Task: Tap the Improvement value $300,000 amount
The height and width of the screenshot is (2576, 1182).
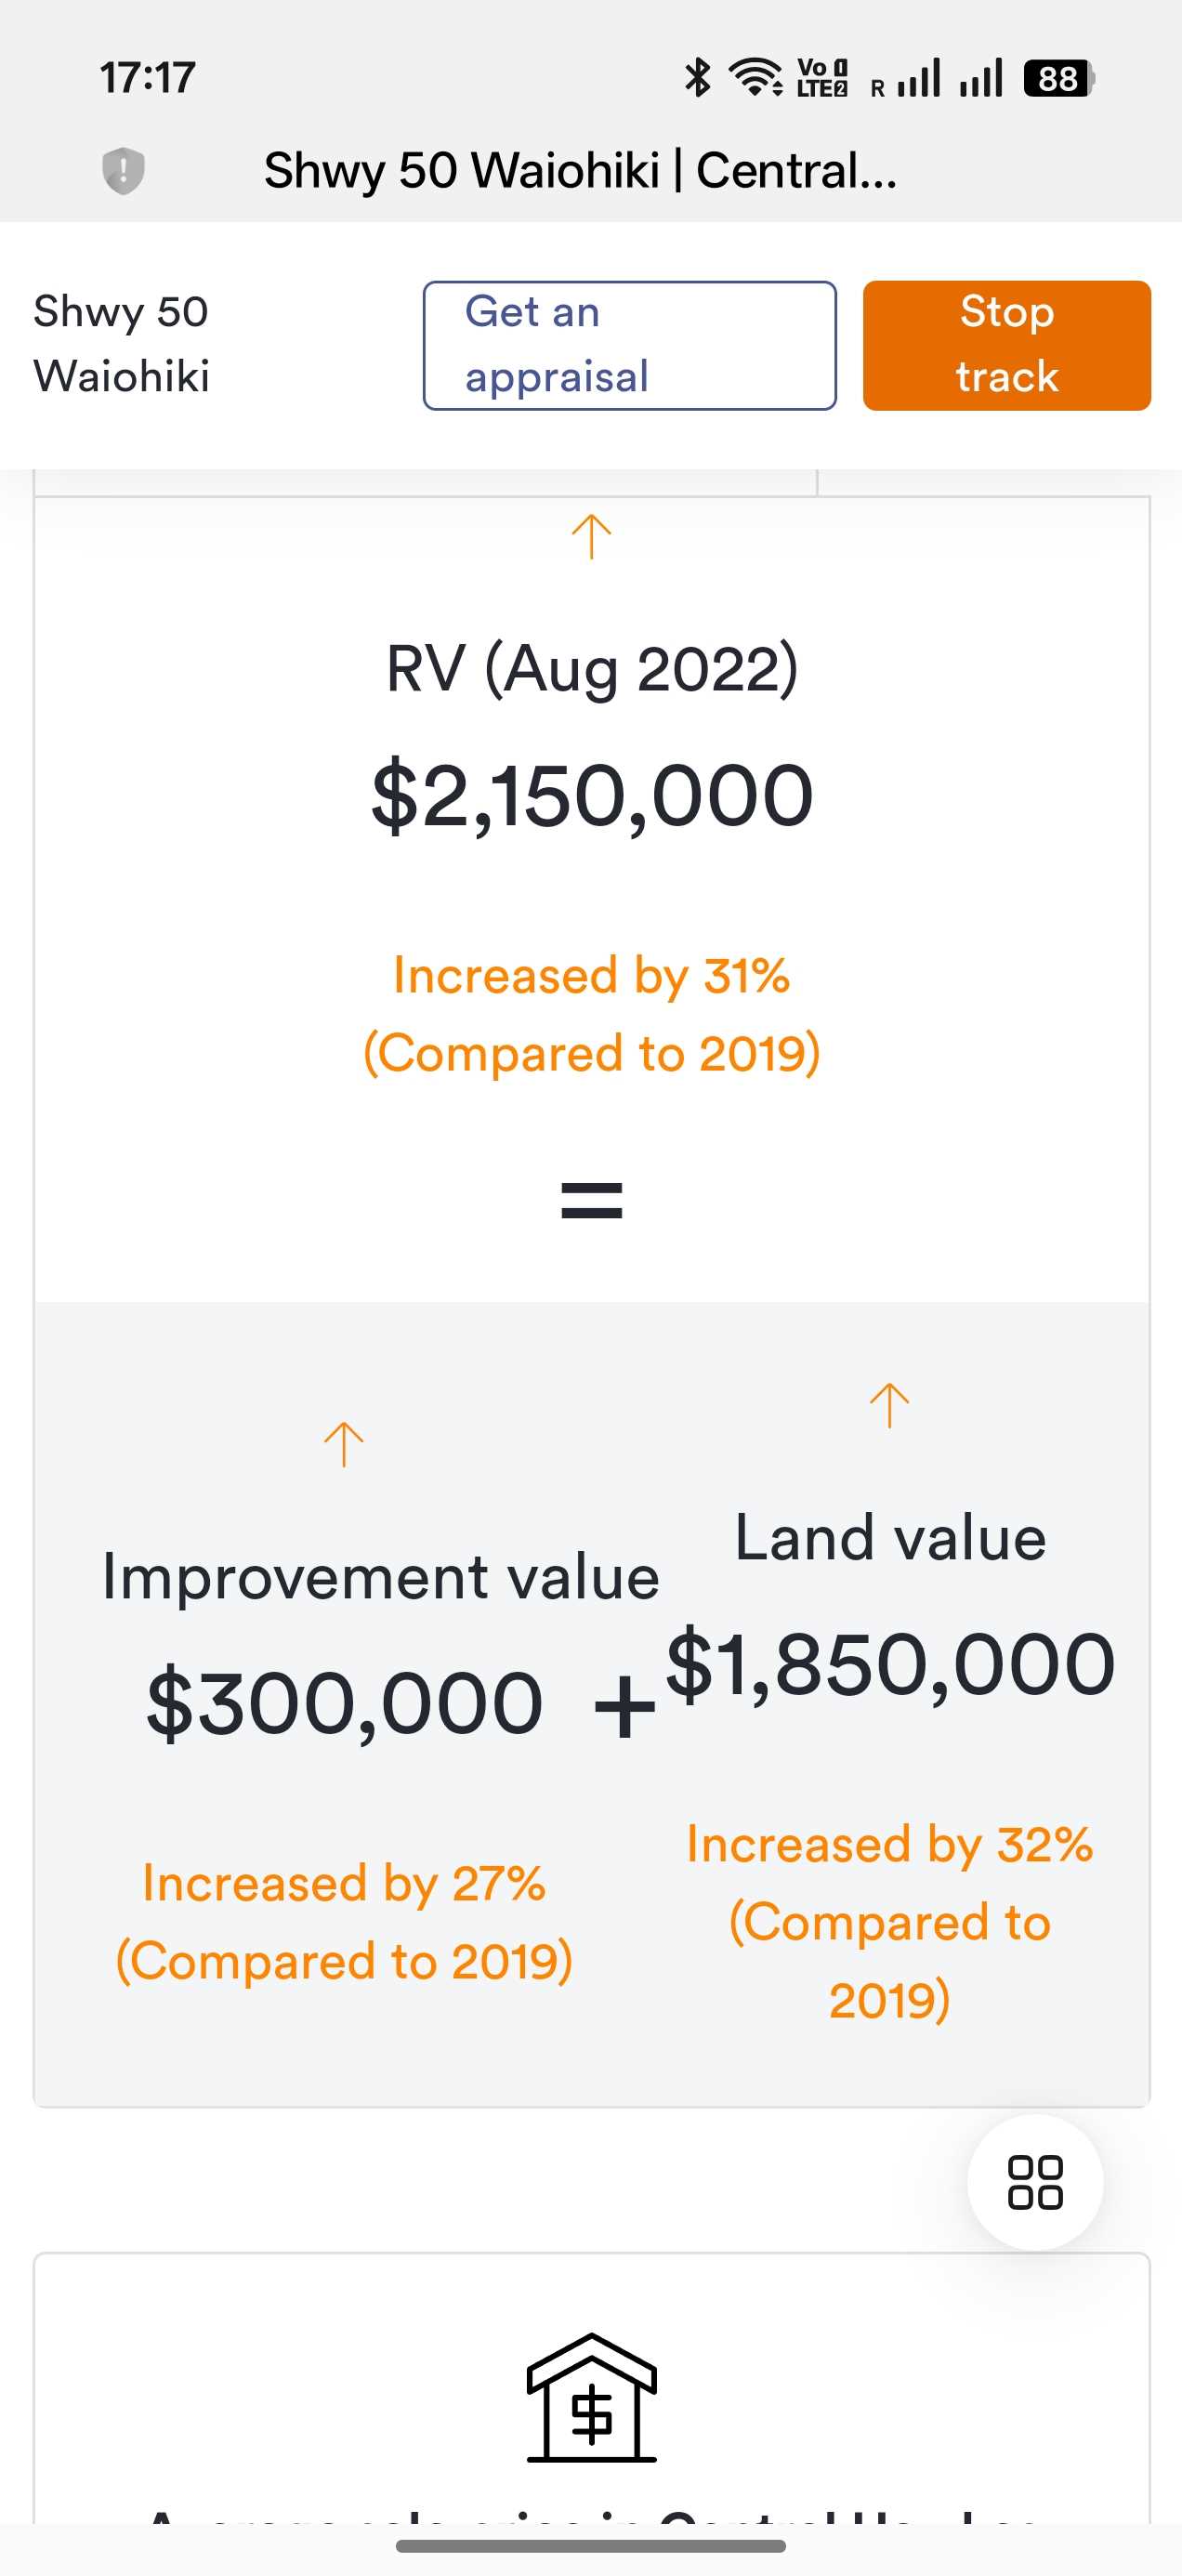Action: coord(345,1703)
